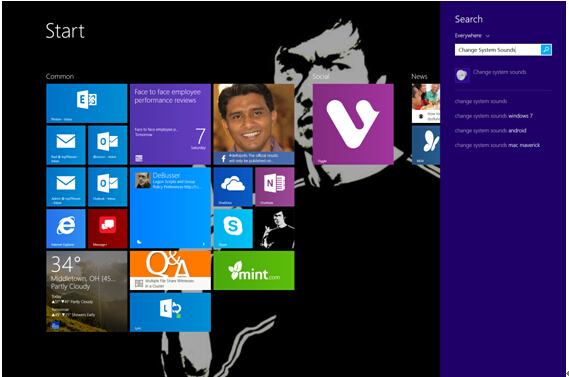Open the calendar performance reviews tile
Viewport: 569px width, 377px height.
tap(170, 124)
